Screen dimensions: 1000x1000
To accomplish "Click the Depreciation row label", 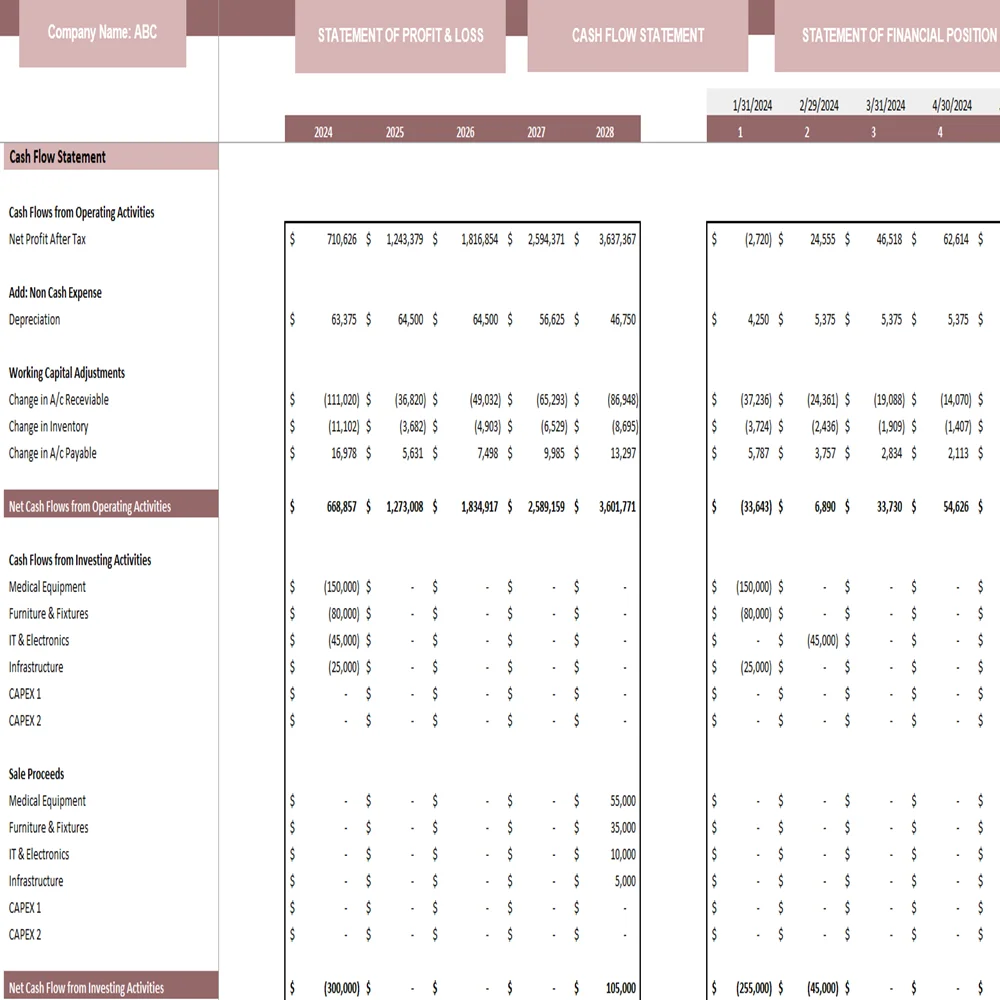I will (x=36, y=319).
